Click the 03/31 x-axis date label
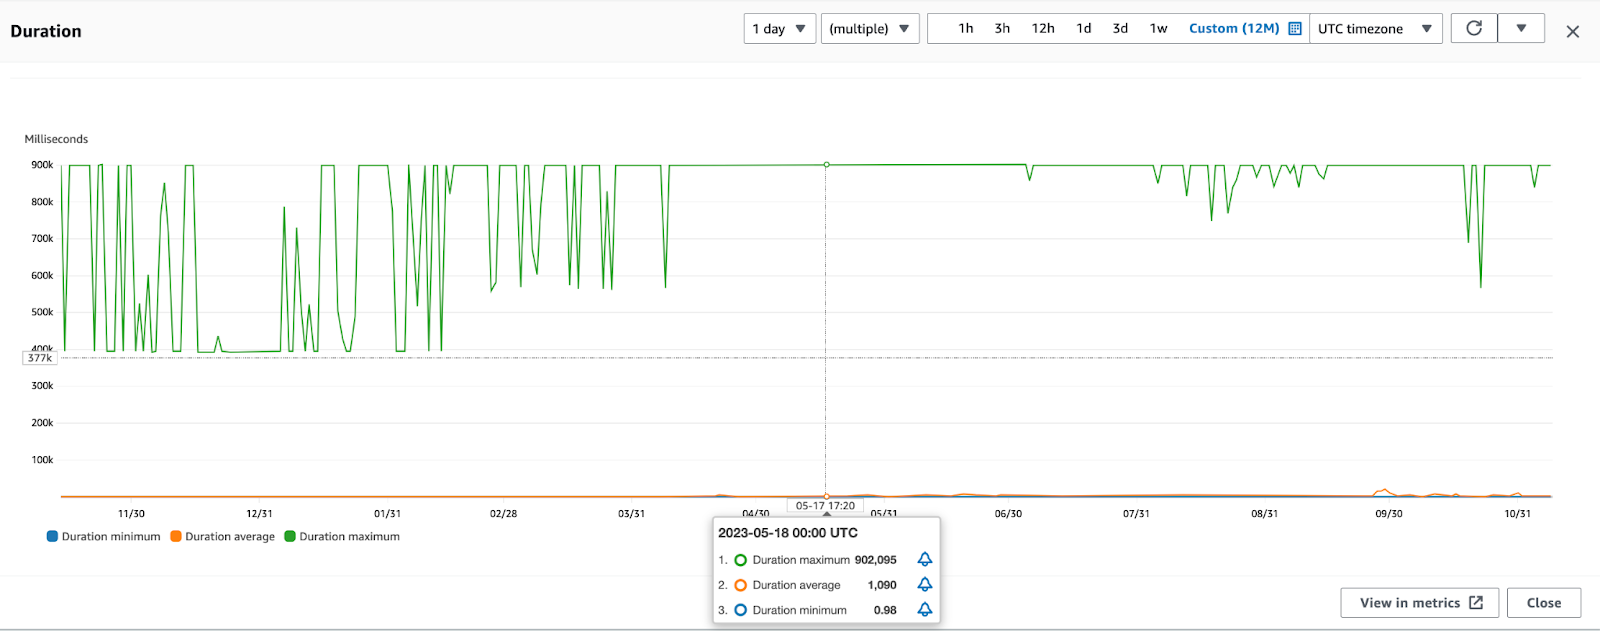The image size is (1600, 631). pos(631,514)
